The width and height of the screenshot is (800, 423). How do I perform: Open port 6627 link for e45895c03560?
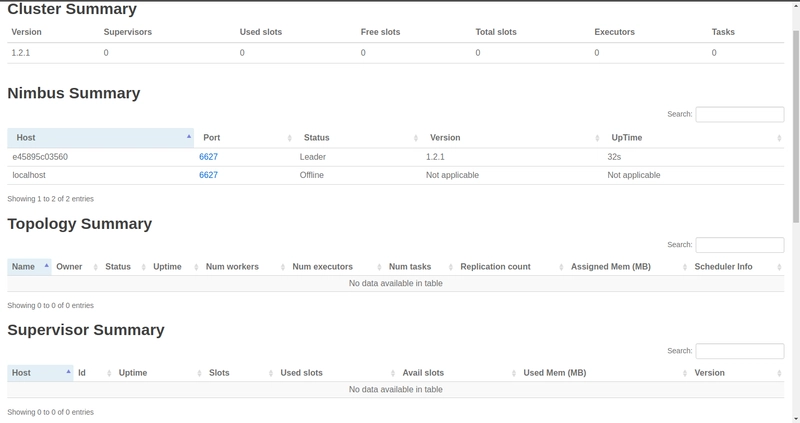click(x=208, y=157)
